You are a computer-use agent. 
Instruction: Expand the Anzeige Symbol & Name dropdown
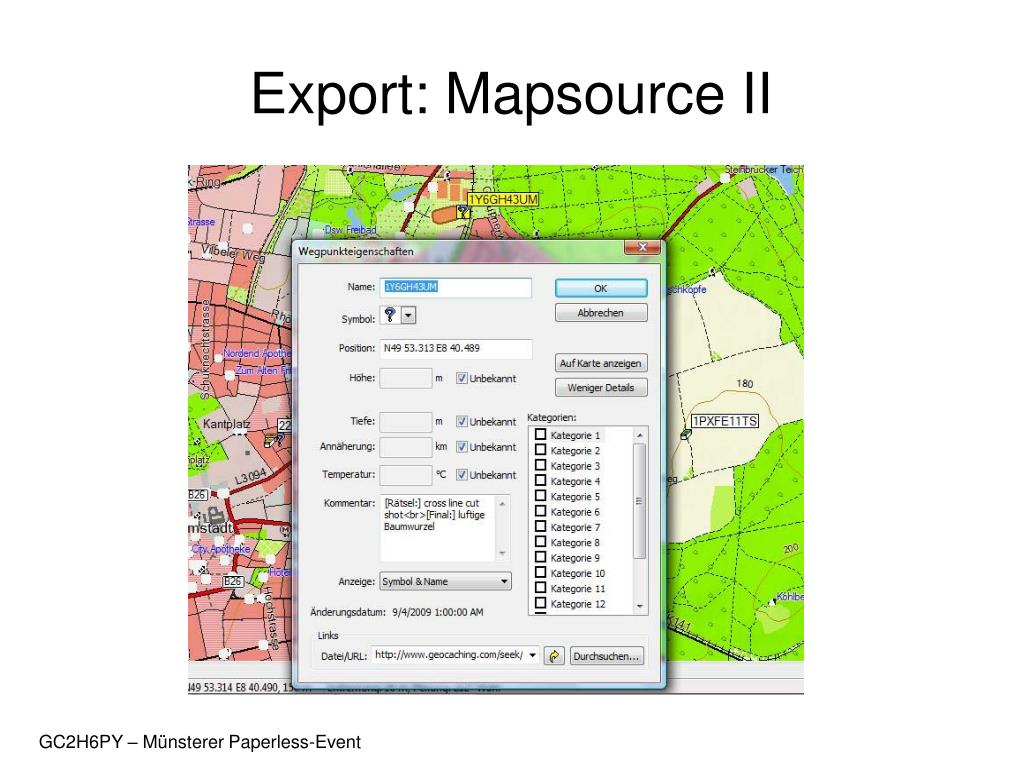pos(504,581)
